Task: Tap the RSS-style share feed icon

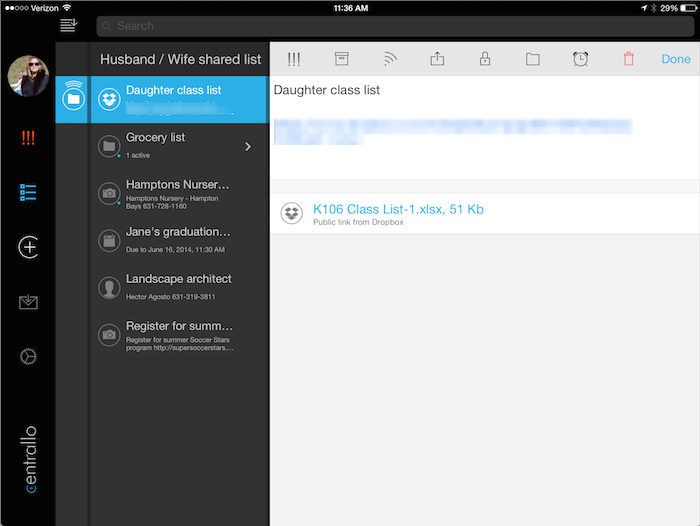Action: pyautogui.click(x=389, y=59)
